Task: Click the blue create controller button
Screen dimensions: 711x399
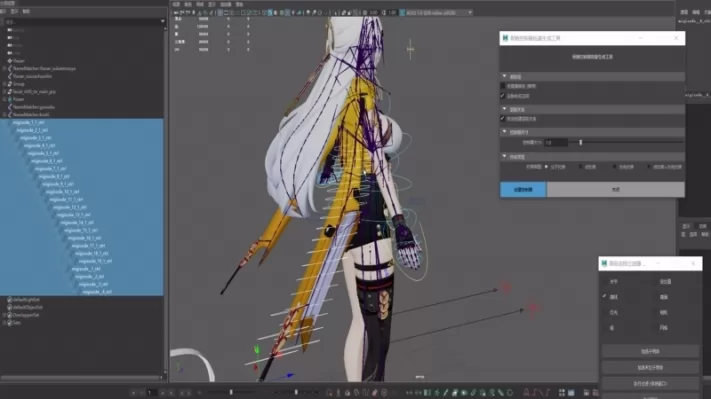Action: [523, 190]
